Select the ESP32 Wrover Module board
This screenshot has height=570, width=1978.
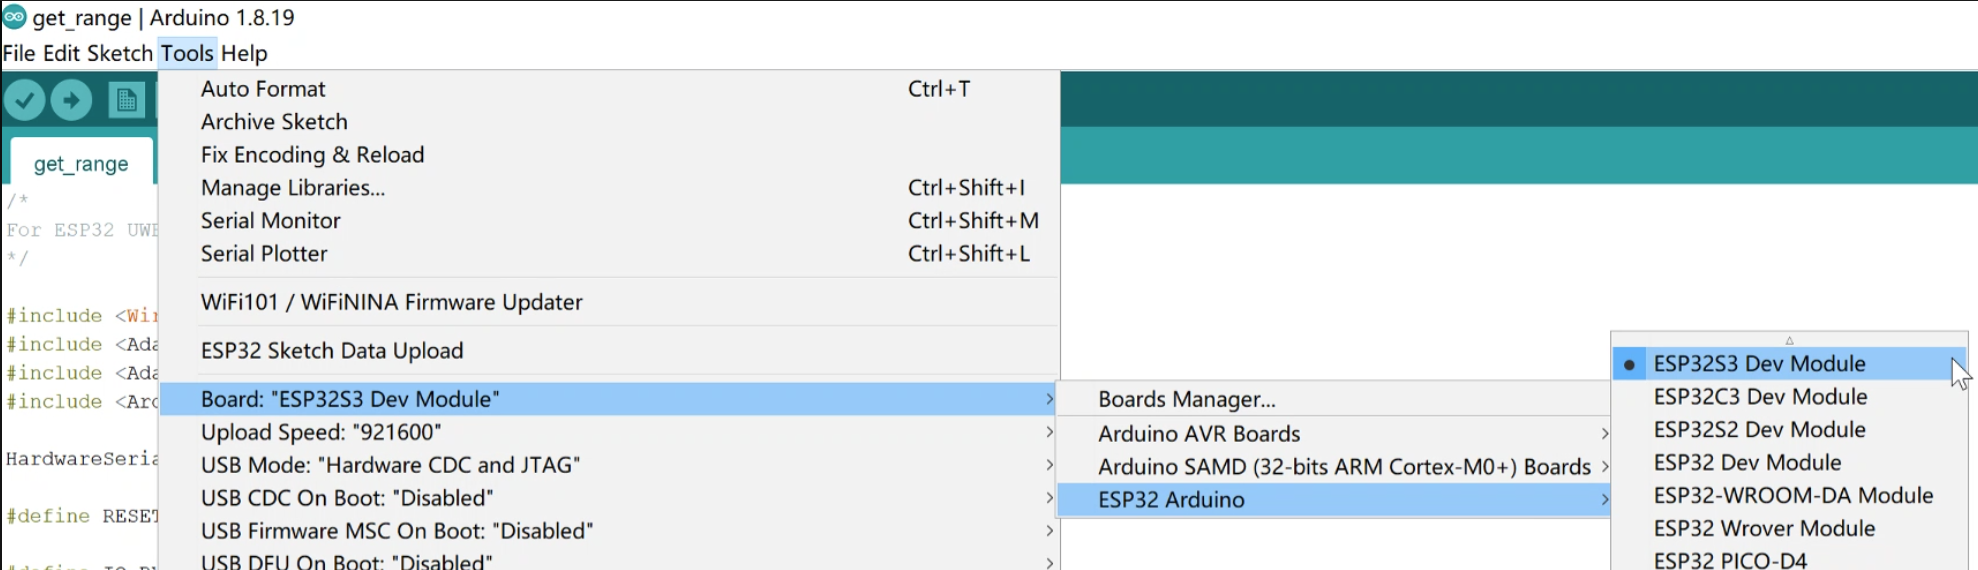[x=1789, y=529]
